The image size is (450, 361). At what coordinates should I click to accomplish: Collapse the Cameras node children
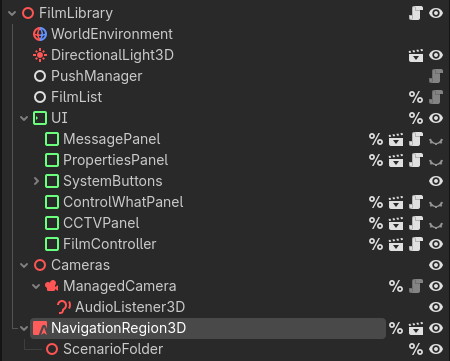24,266
